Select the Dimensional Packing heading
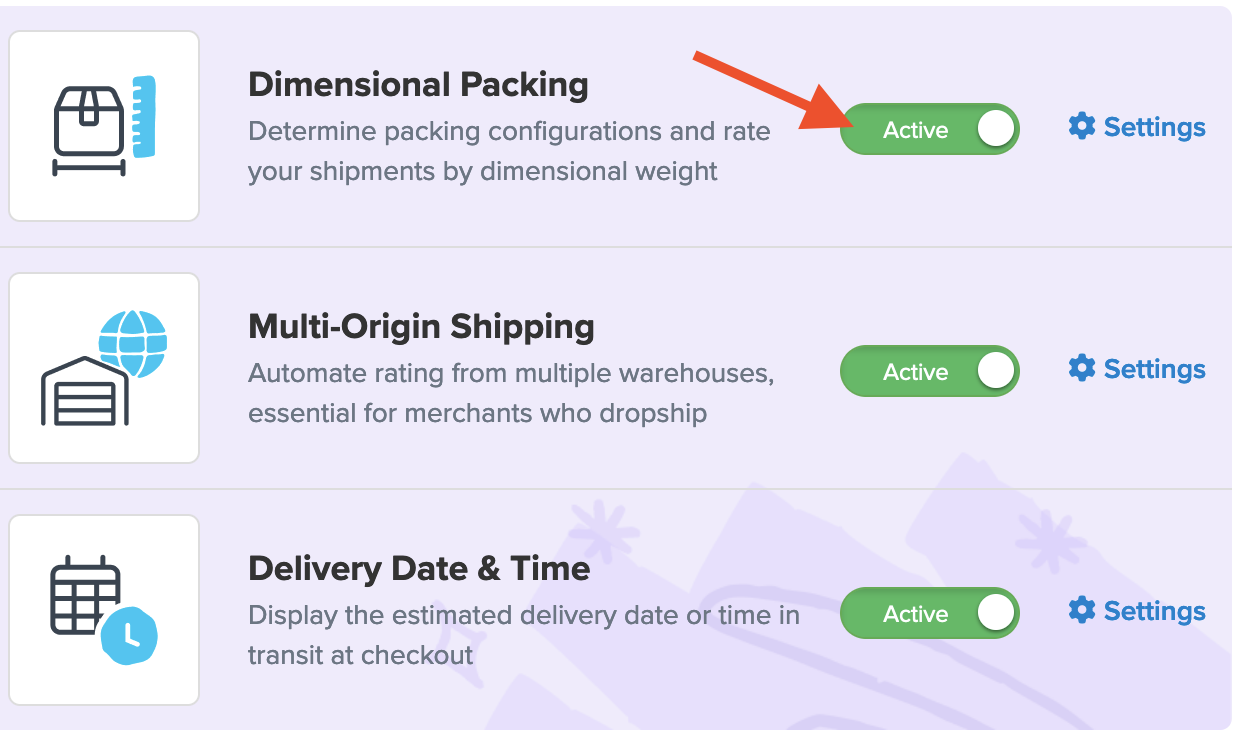 coord(418,85)
